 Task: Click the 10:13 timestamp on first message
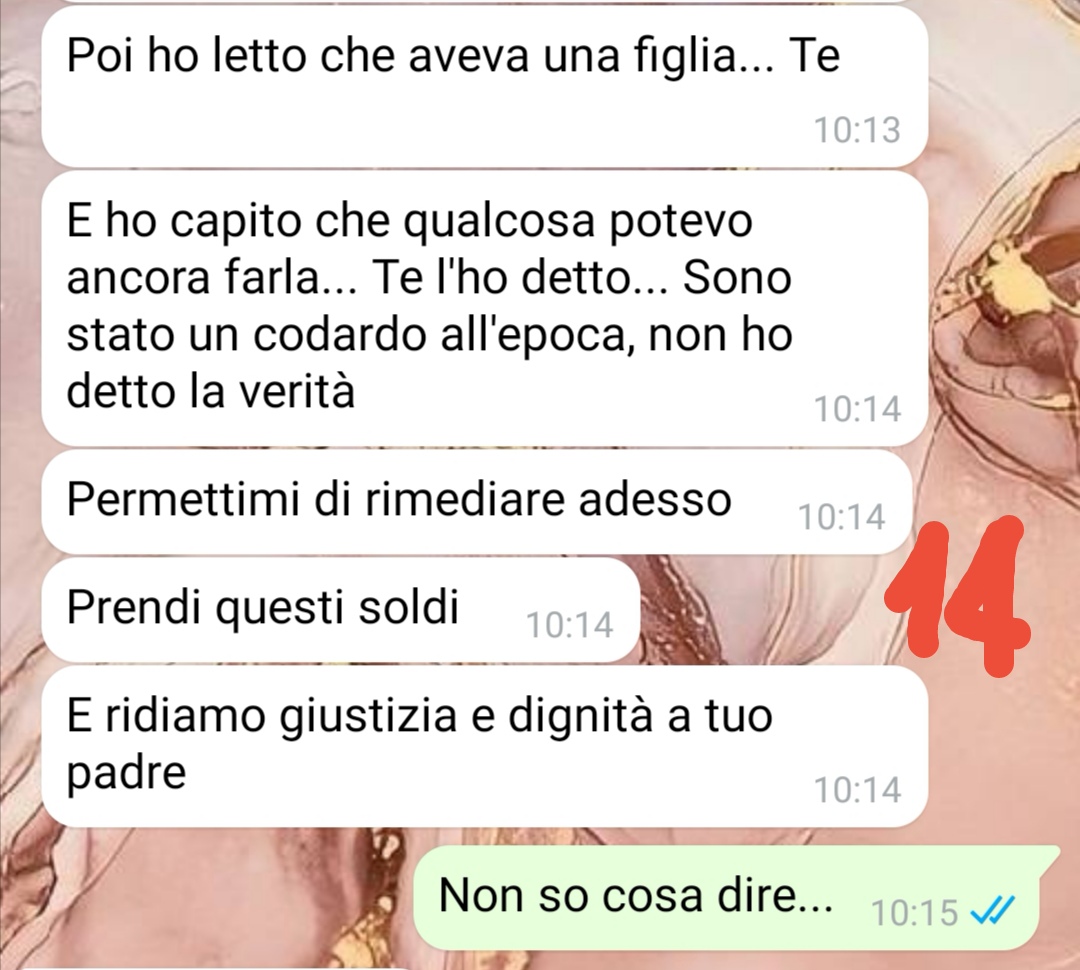click(x=857, y=130)
